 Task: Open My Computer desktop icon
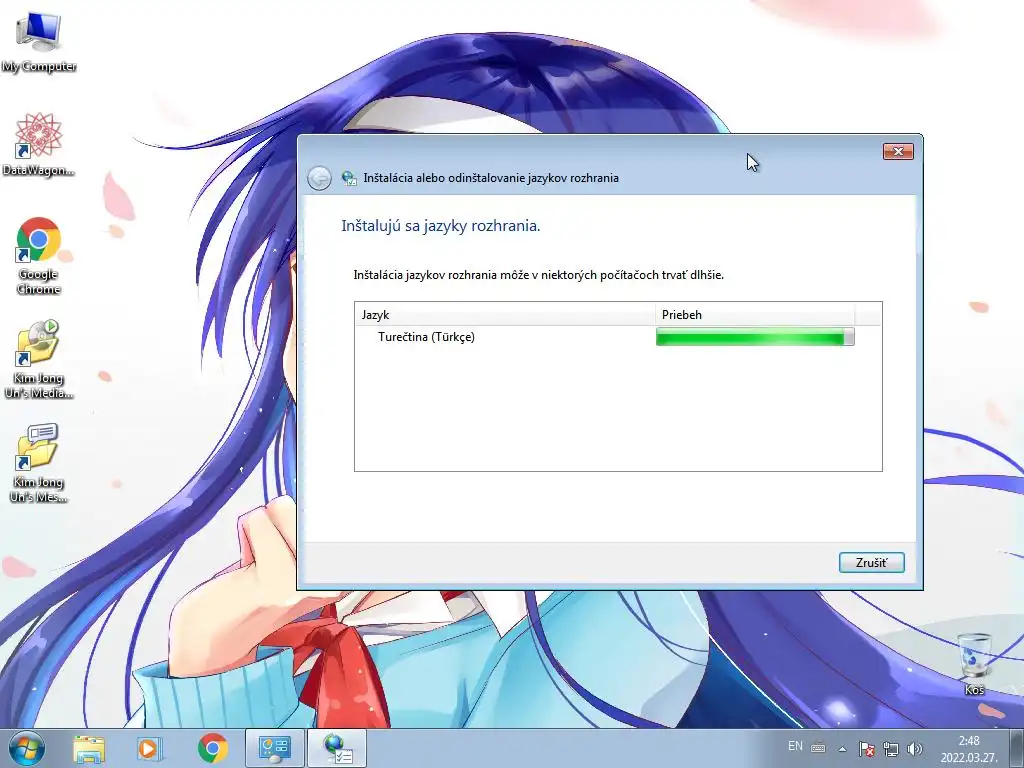pos(39,42)
